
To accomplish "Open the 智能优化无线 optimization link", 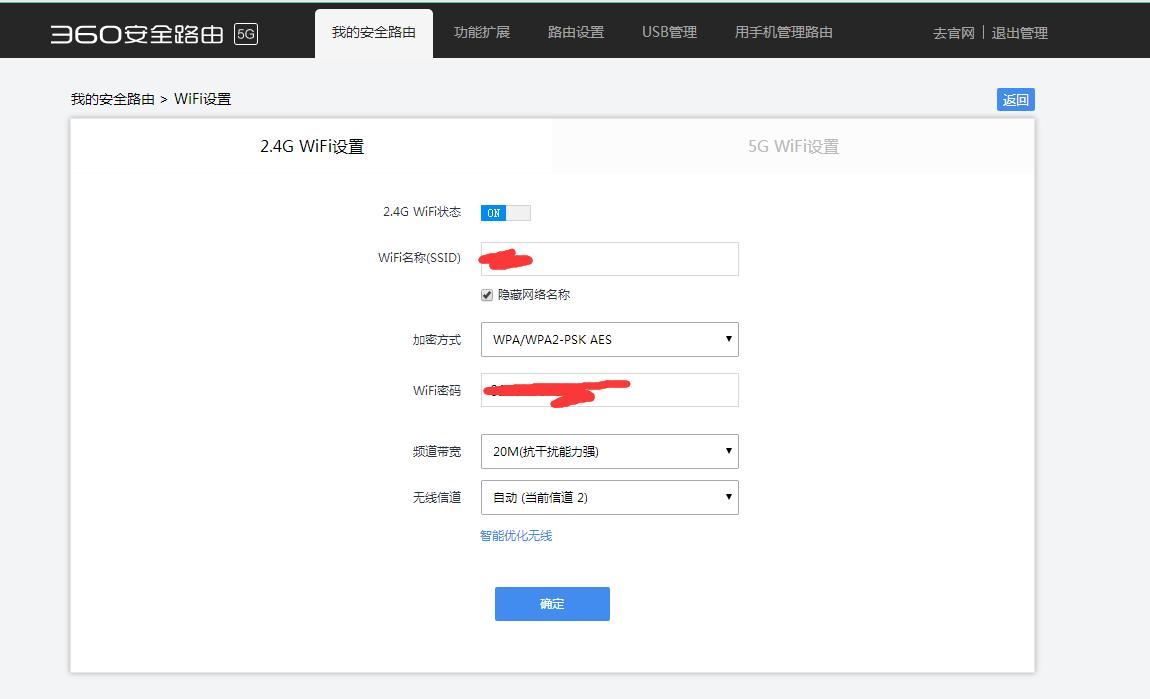I will (x=514, y=535).
